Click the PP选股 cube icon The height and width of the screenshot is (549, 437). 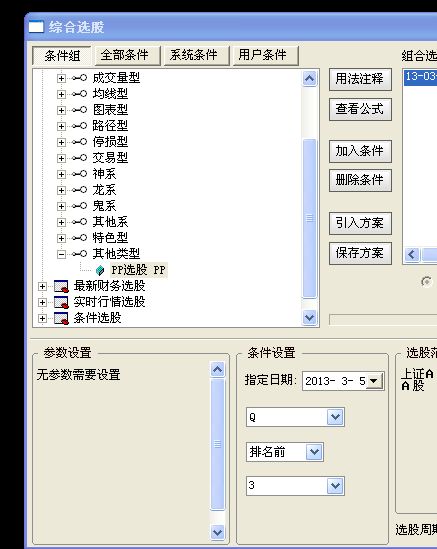100,270
